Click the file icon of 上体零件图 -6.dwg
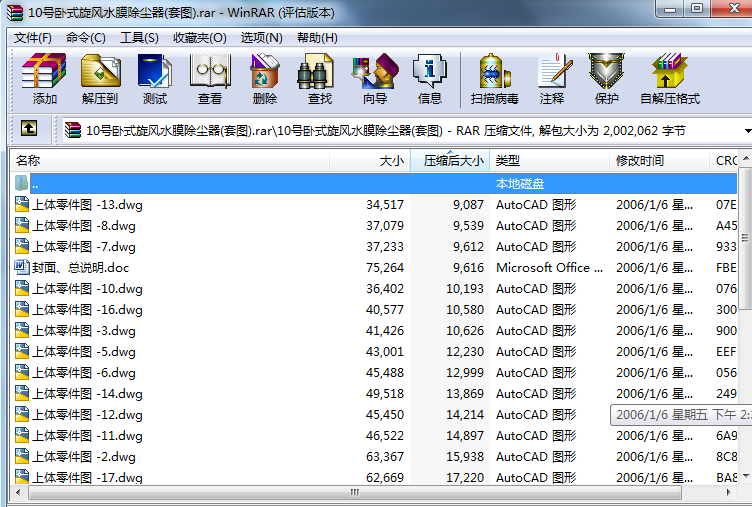The height and width of the screenshot is (507, 752). [22, 372]
